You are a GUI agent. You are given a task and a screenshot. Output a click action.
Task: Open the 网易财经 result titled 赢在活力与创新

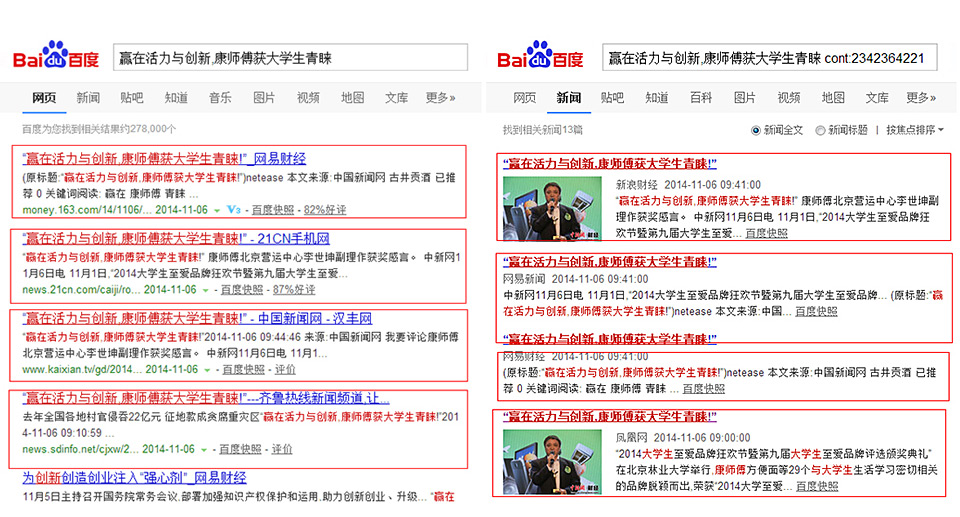coord(164,159)
